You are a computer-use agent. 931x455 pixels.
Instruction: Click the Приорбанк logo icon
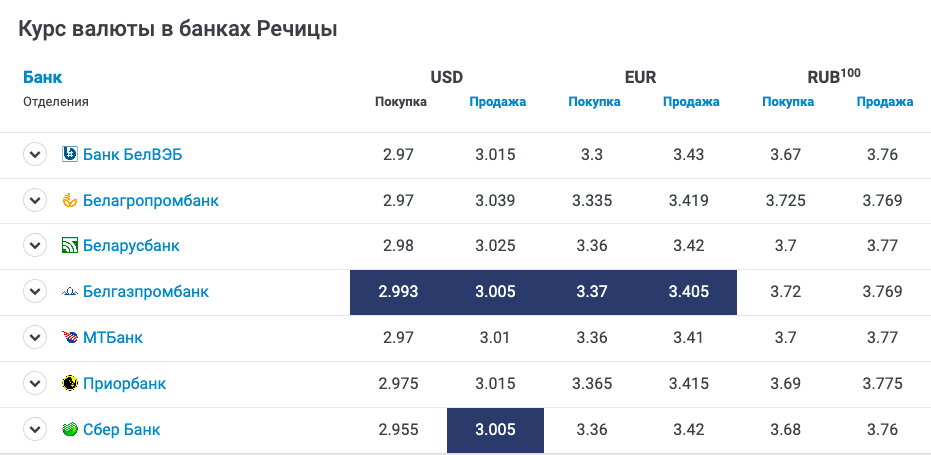tap(70, 383)
